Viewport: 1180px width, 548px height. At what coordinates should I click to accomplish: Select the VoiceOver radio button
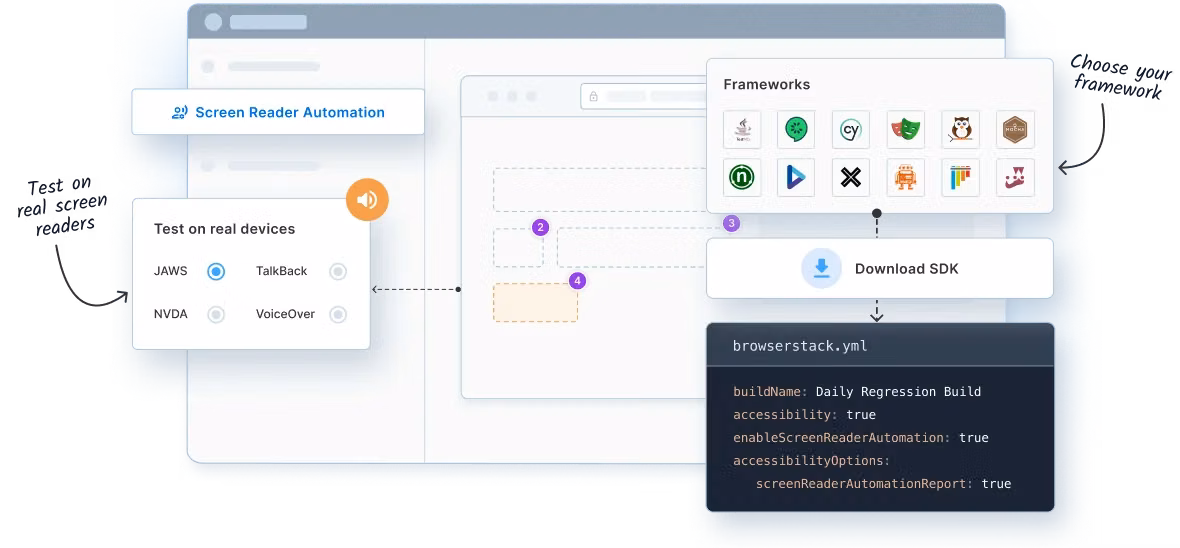pyautogui.click(x=338, y=314)
